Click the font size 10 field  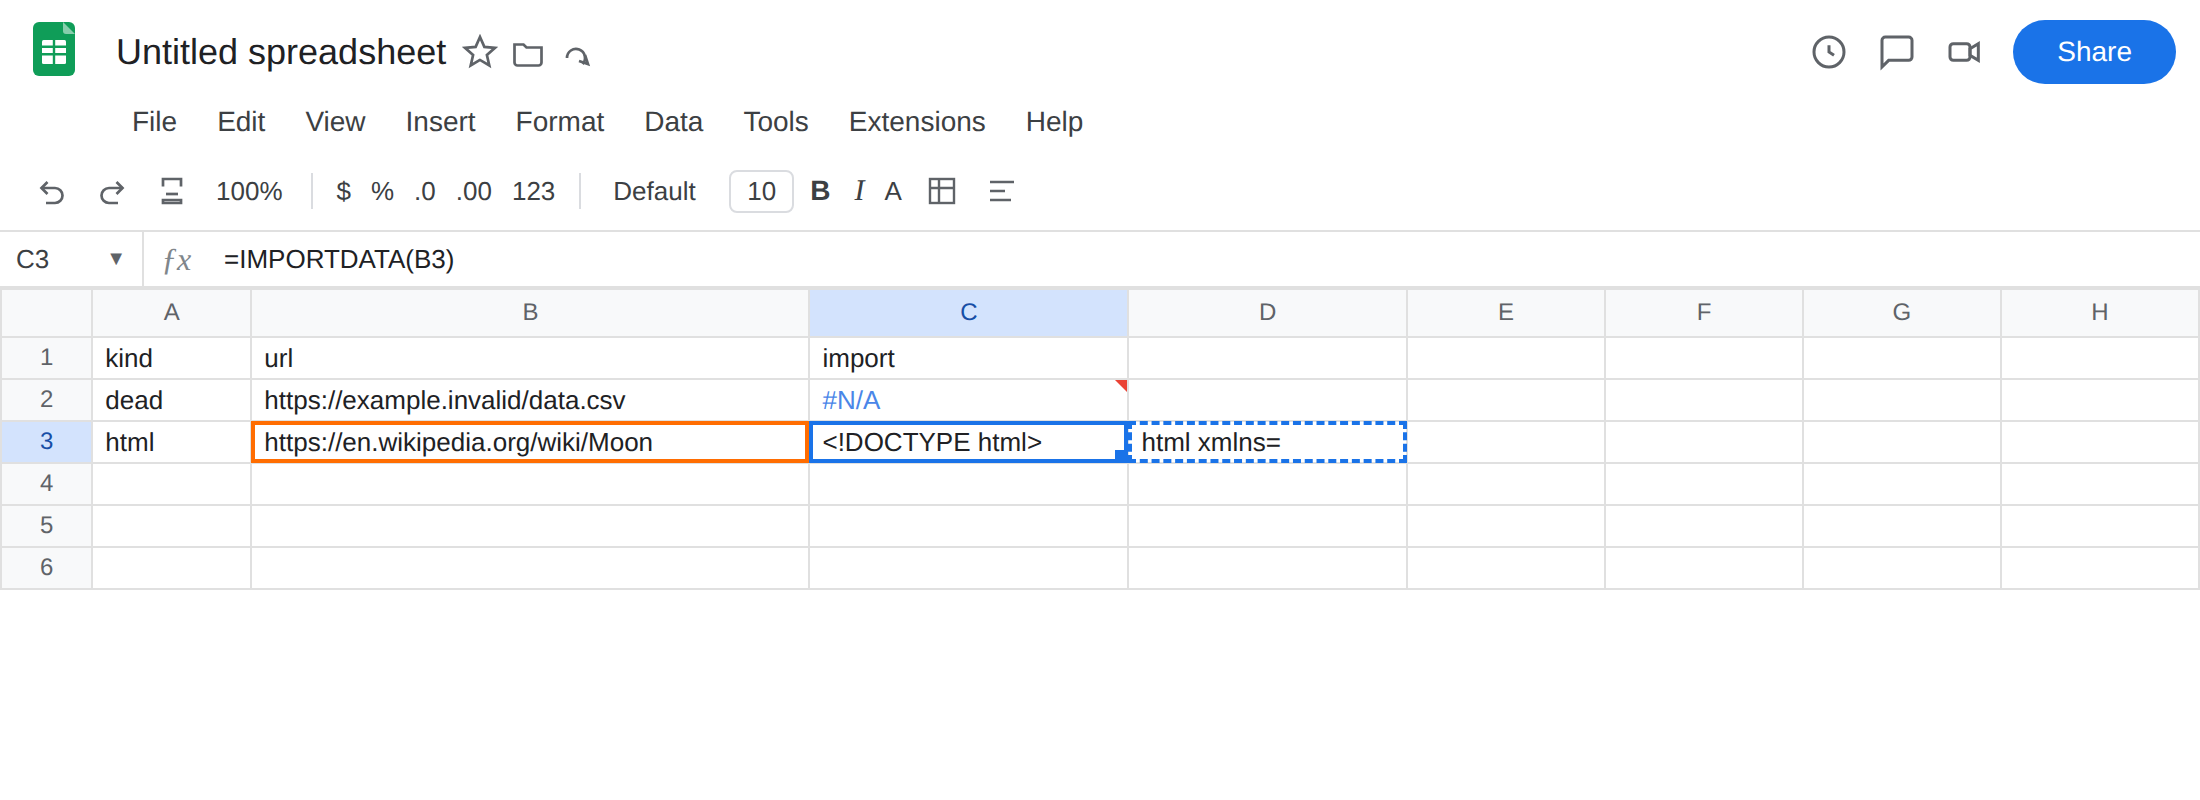coord(761,191)
